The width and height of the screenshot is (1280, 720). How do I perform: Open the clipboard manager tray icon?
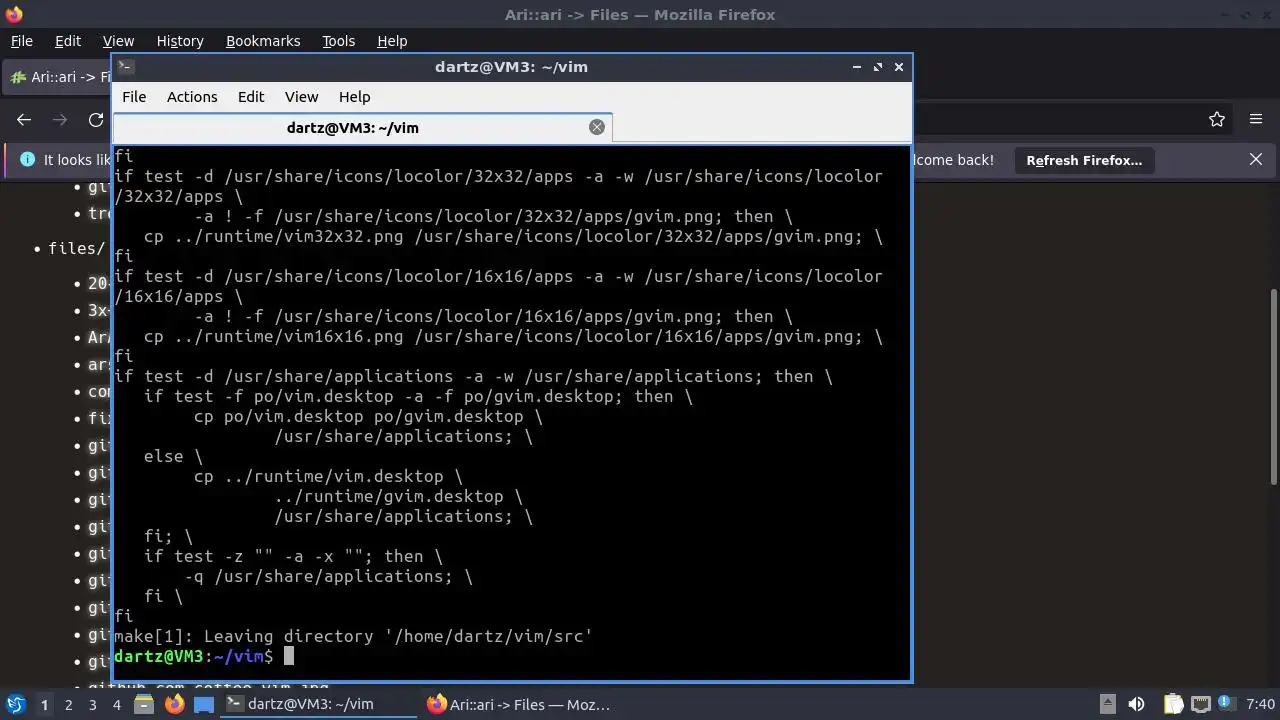click(1173, 705)
